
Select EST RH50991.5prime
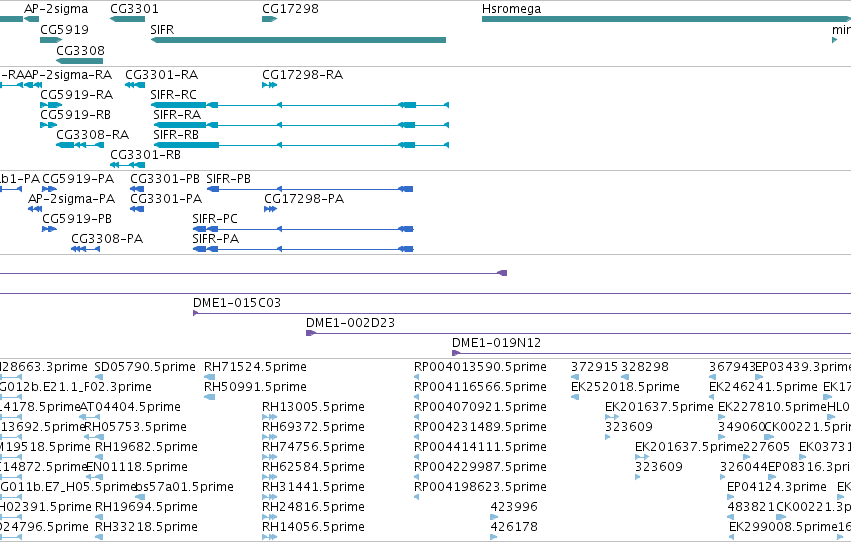click(255, 387)
